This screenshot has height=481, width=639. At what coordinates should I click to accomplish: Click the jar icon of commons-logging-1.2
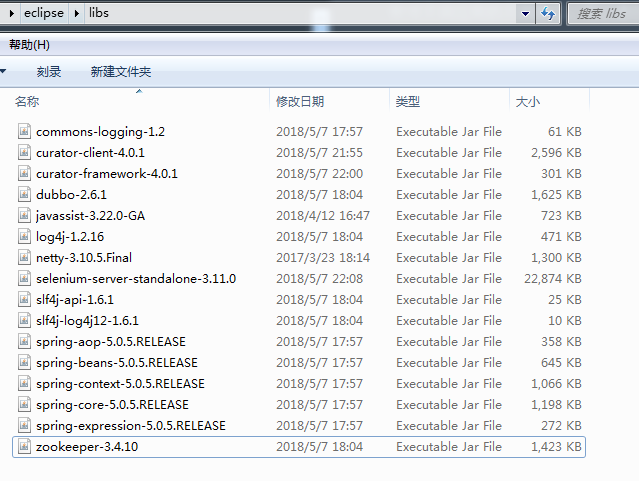point(24,131)
